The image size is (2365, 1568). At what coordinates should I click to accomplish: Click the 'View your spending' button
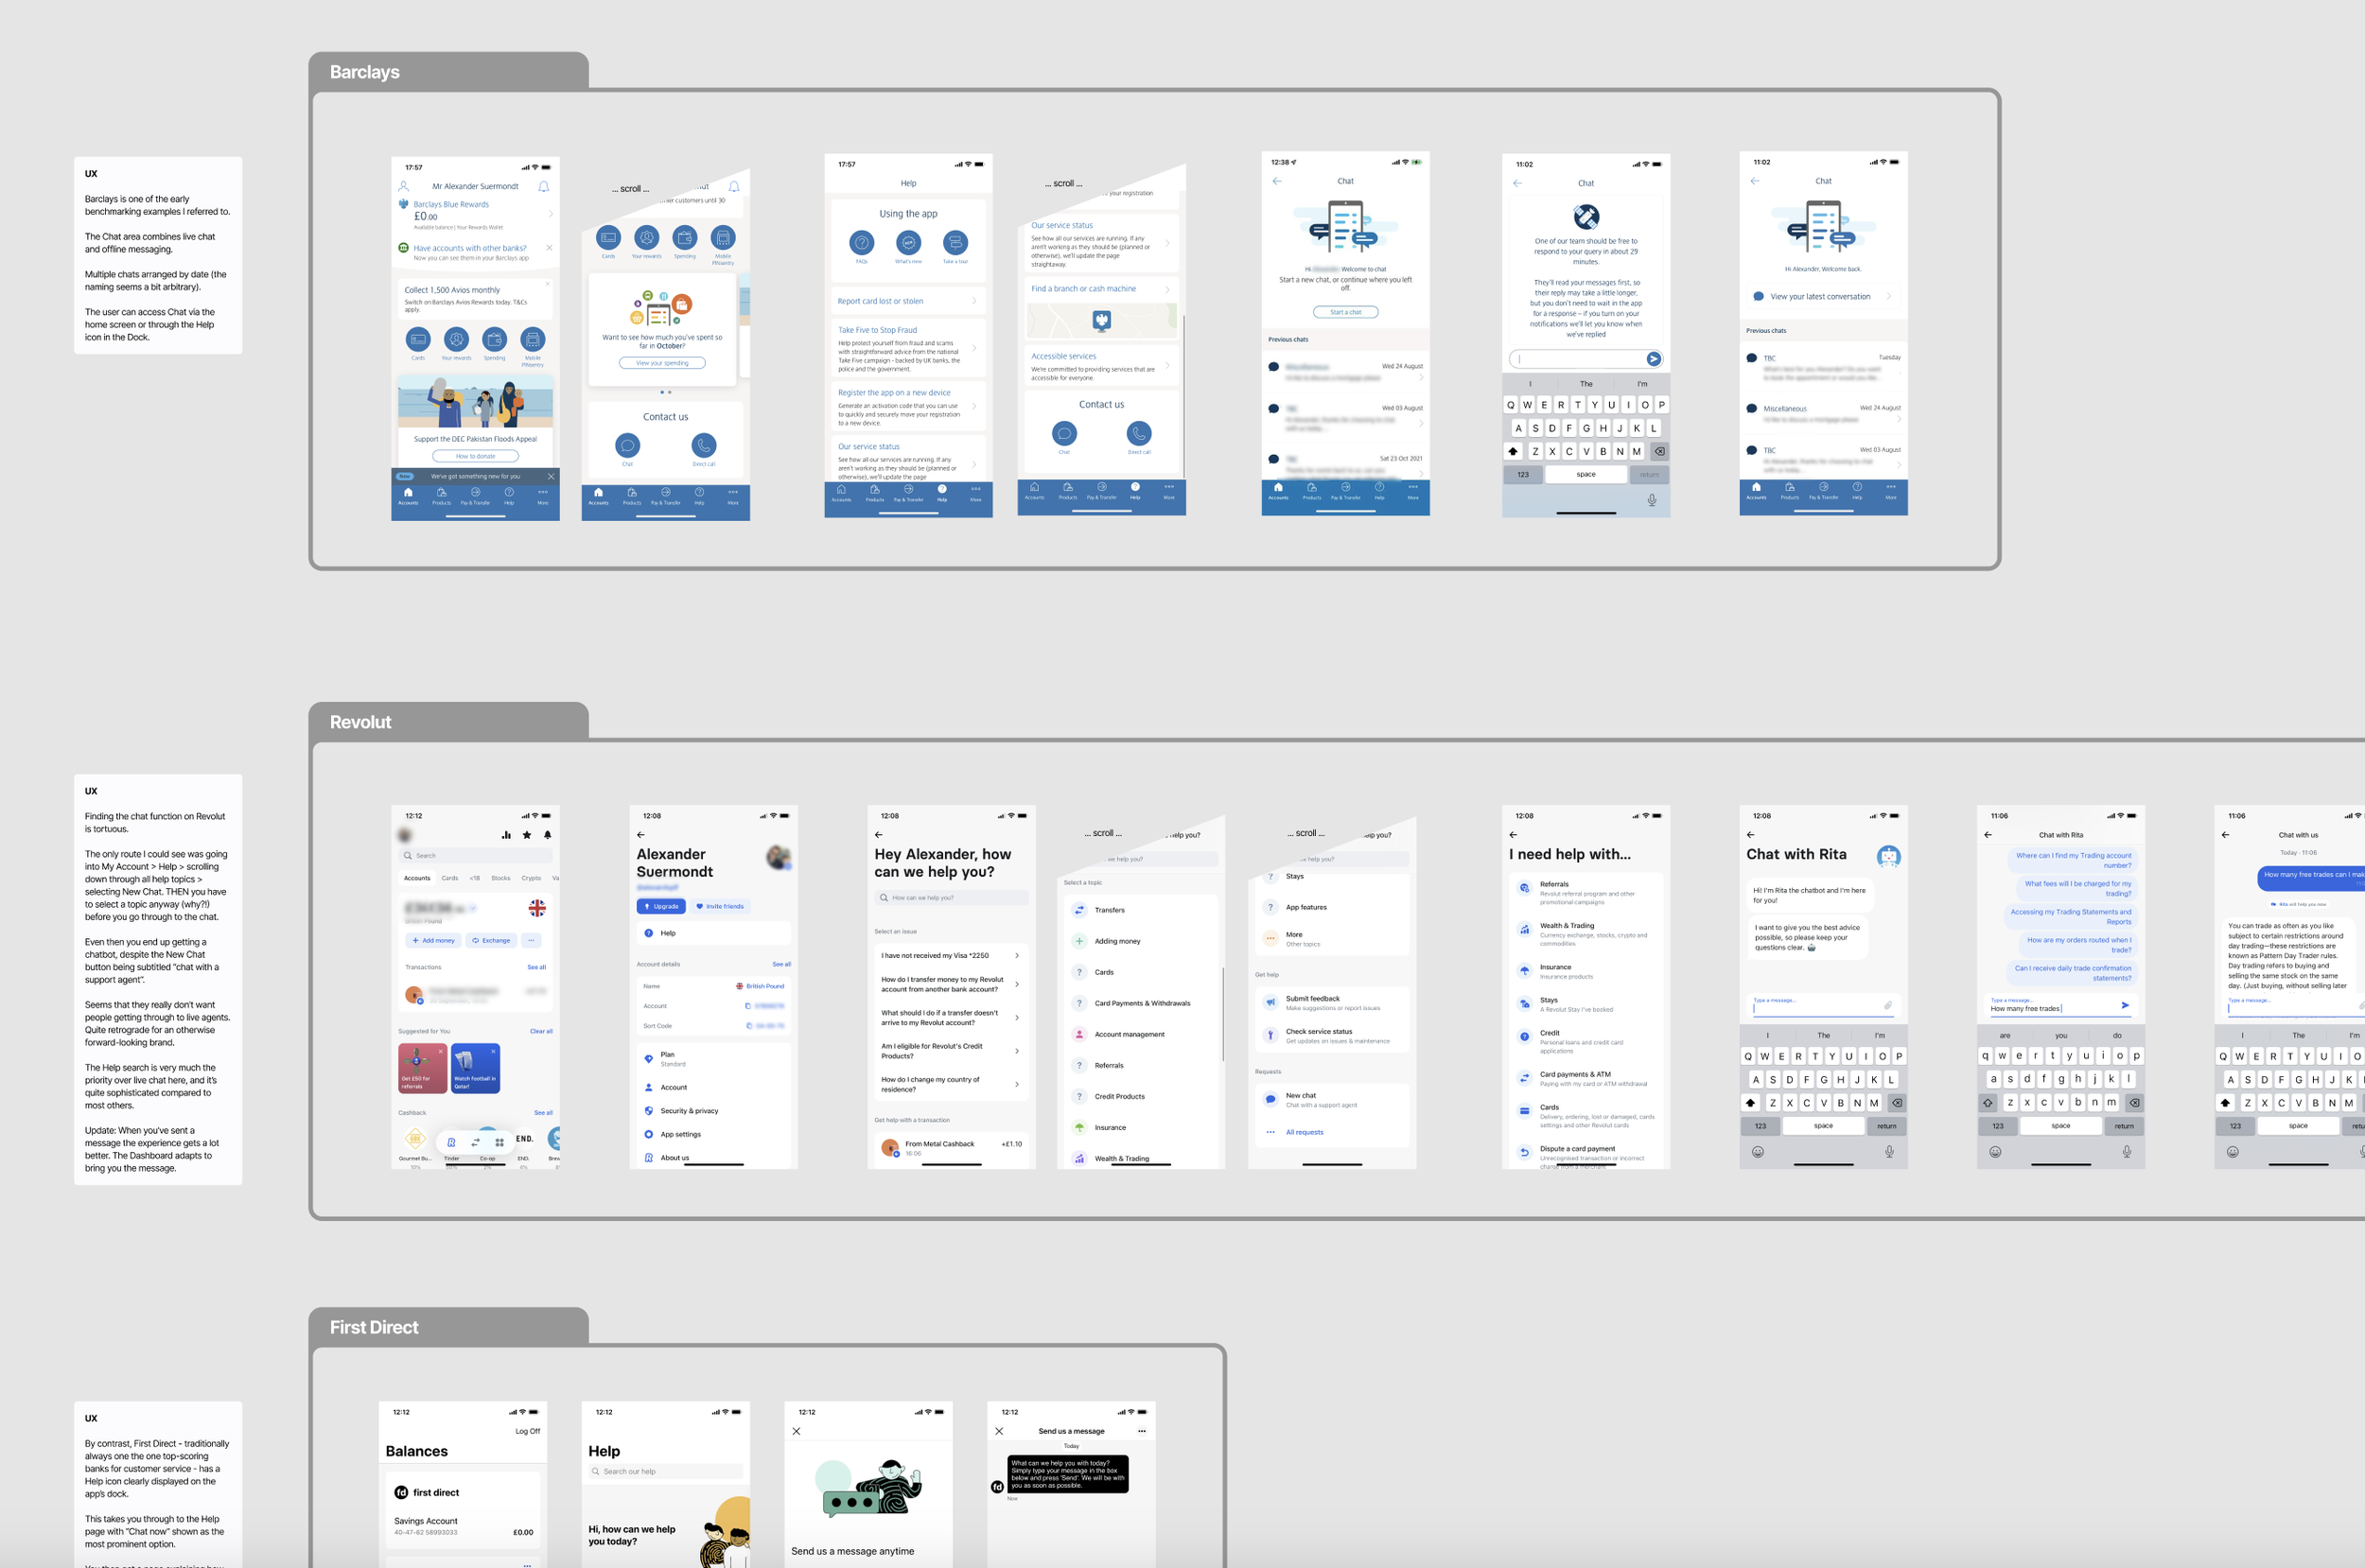662,363
